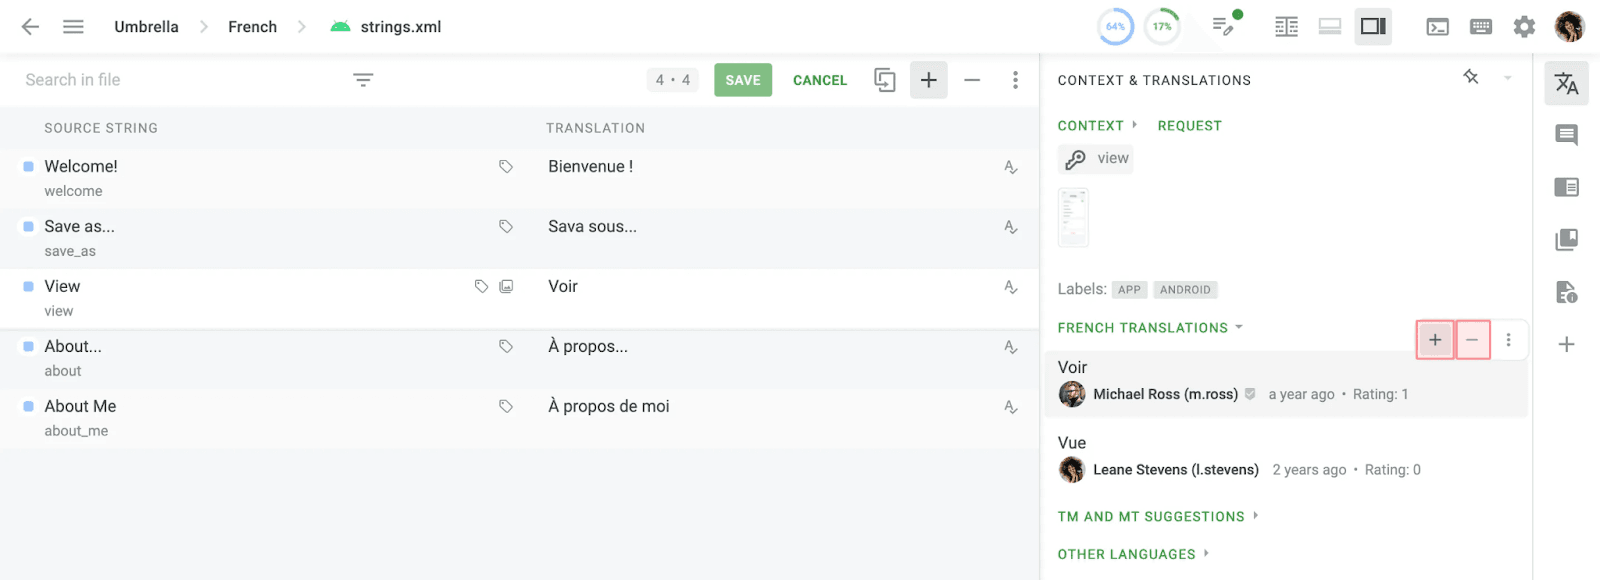The height and width of the screenshot is (580, 1600).
Task: Expand French Translations dropdown
Action: tap(1150, 328)
